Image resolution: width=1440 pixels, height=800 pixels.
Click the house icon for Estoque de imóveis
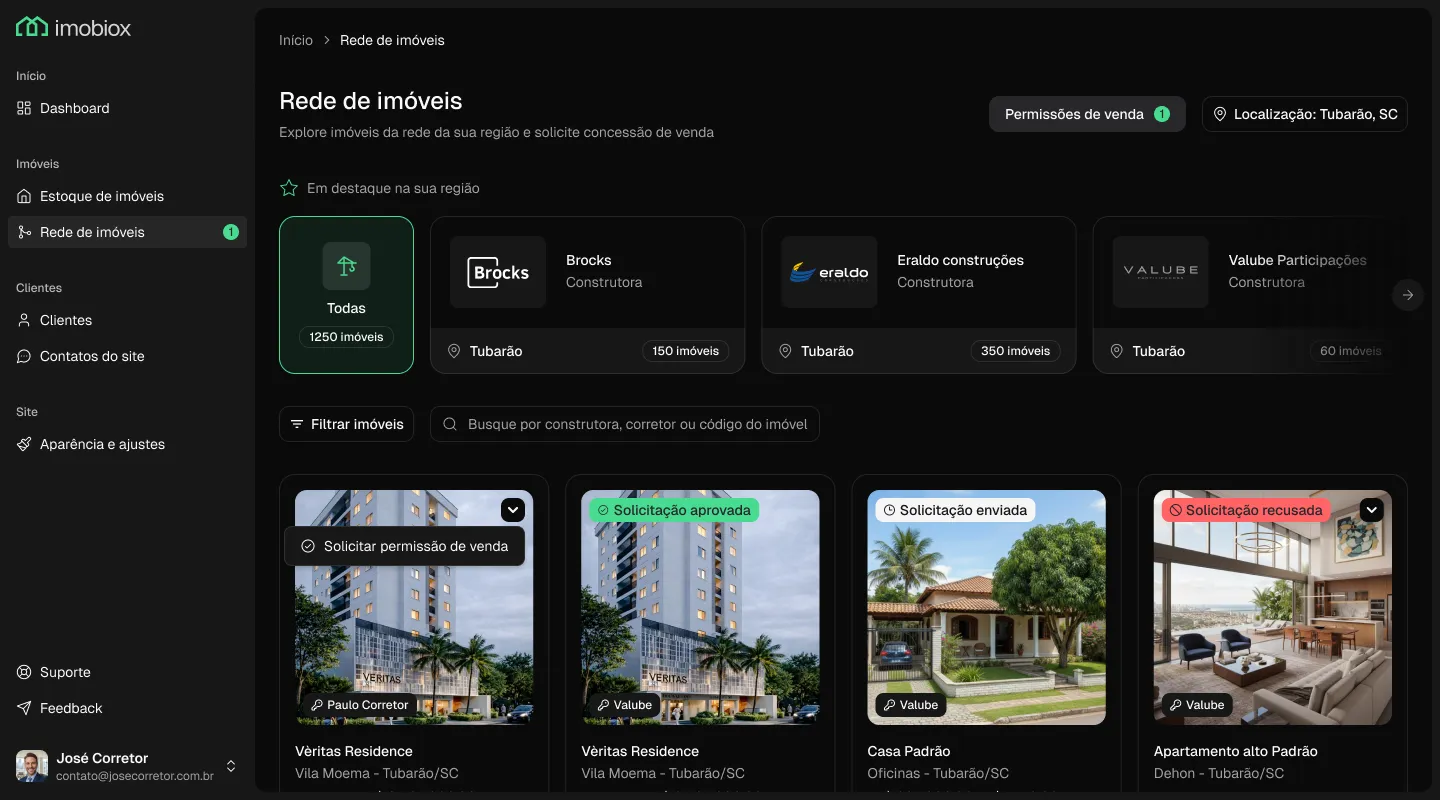click(24, 196)
